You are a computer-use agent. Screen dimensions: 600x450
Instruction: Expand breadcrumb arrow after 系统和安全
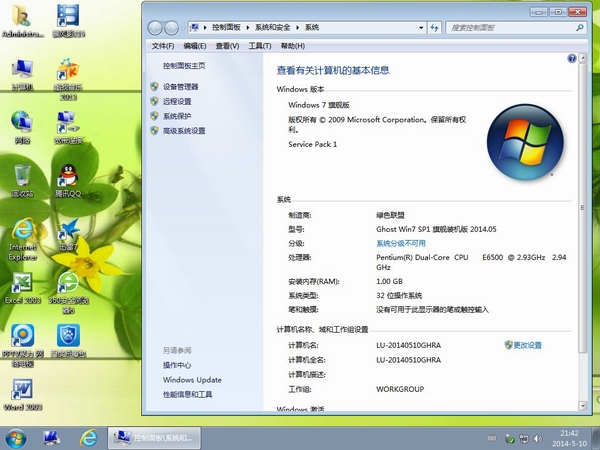[297, 28]
